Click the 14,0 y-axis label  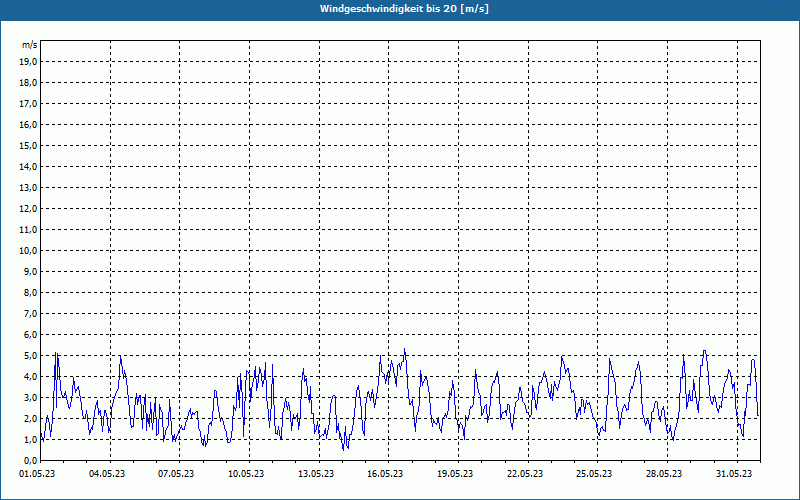(x=28, y=166)
